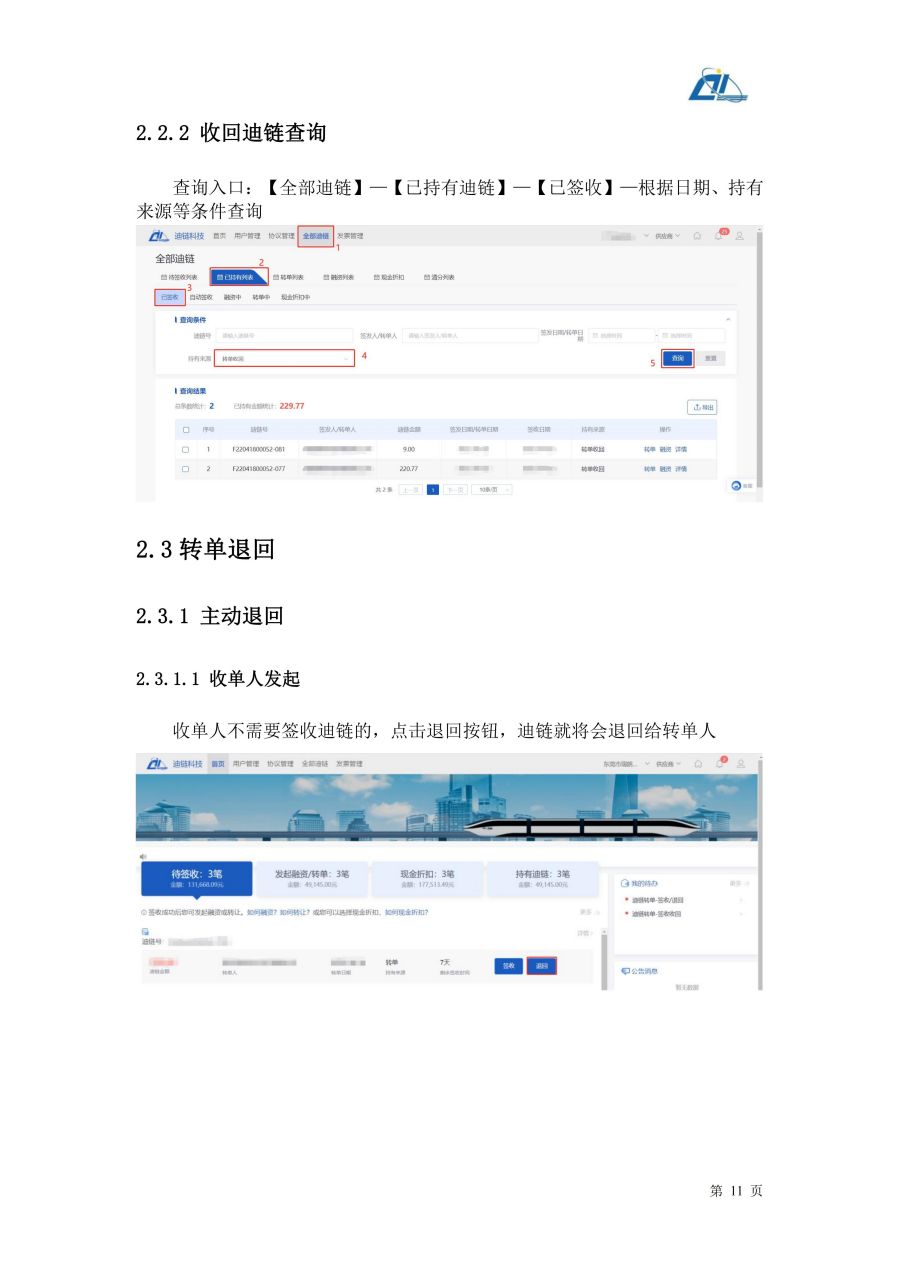Click 详情 link in row F22041800052-081

click(x=681, y=450)
